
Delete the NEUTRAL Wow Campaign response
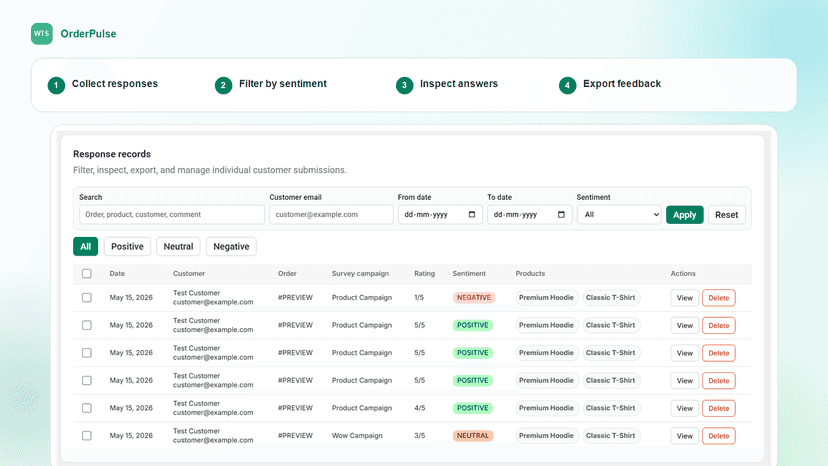(719, 436)
